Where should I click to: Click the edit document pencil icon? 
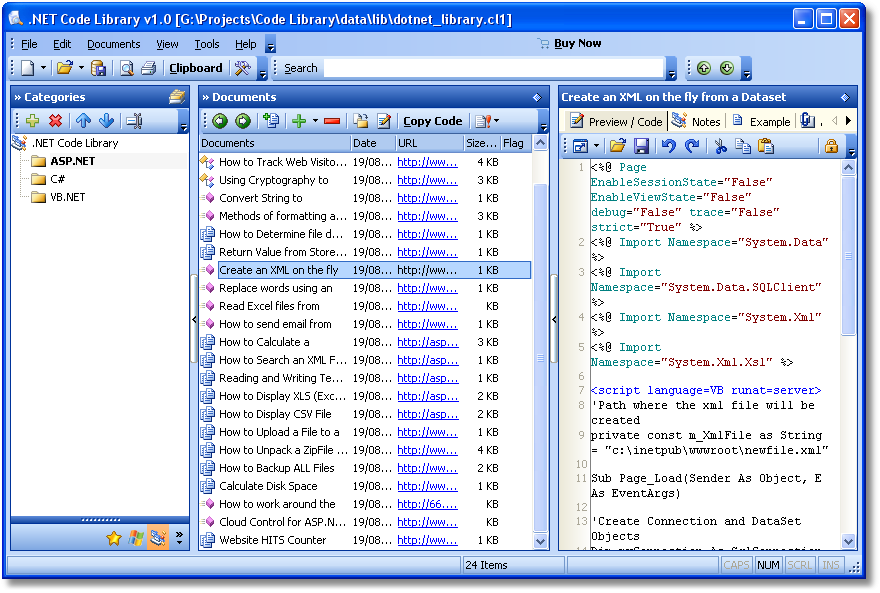384,121
